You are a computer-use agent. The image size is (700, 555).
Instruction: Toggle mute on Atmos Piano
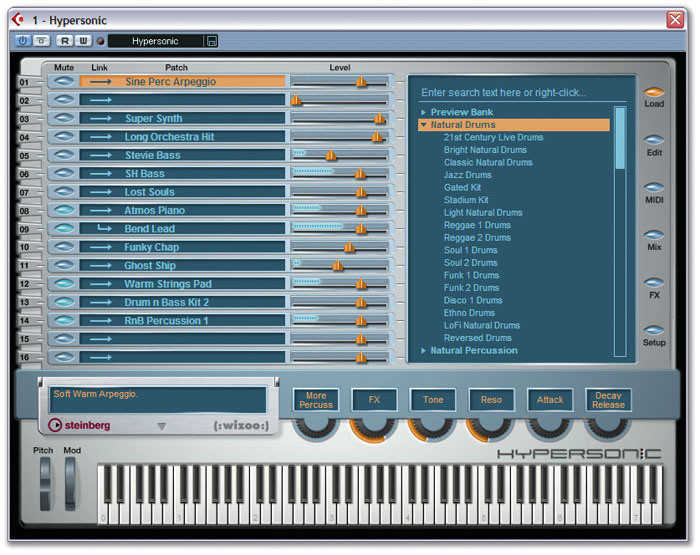(x=64, y=210)
